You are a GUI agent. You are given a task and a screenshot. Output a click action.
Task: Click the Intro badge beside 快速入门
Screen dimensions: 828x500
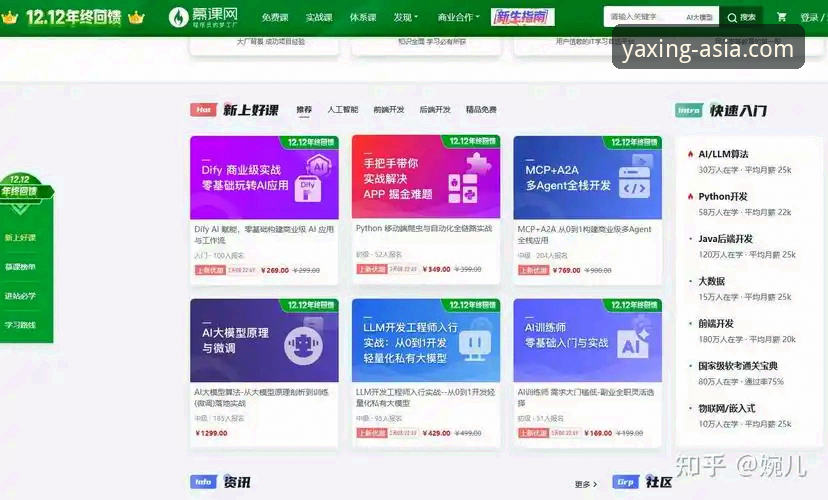tap(689, 110)
